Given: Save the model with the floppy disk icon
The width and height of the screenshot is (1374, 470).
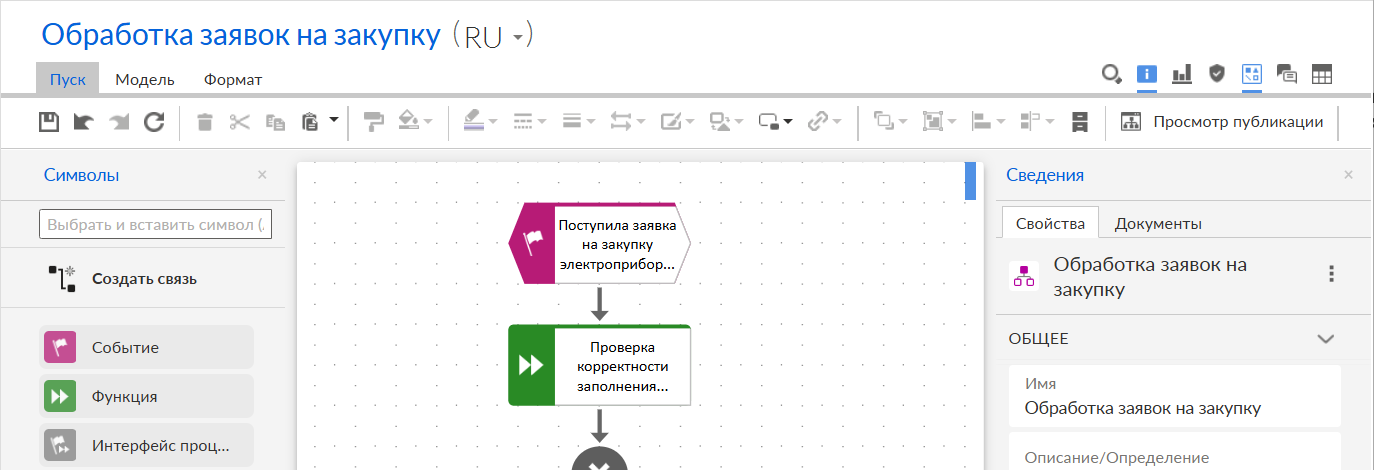Looking at the screenshot, I should pyautogui.click(x=49, y=122).
